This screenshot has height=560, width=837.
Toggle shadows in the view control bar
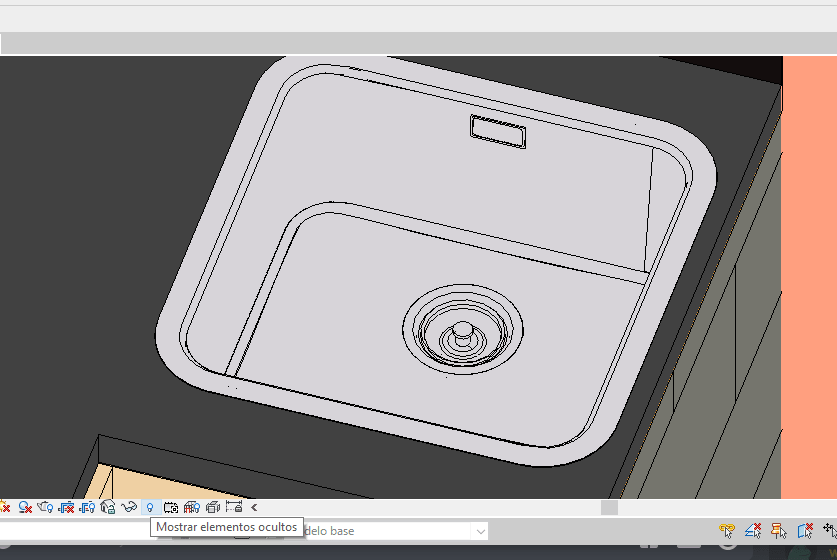[x=6, y=508]
